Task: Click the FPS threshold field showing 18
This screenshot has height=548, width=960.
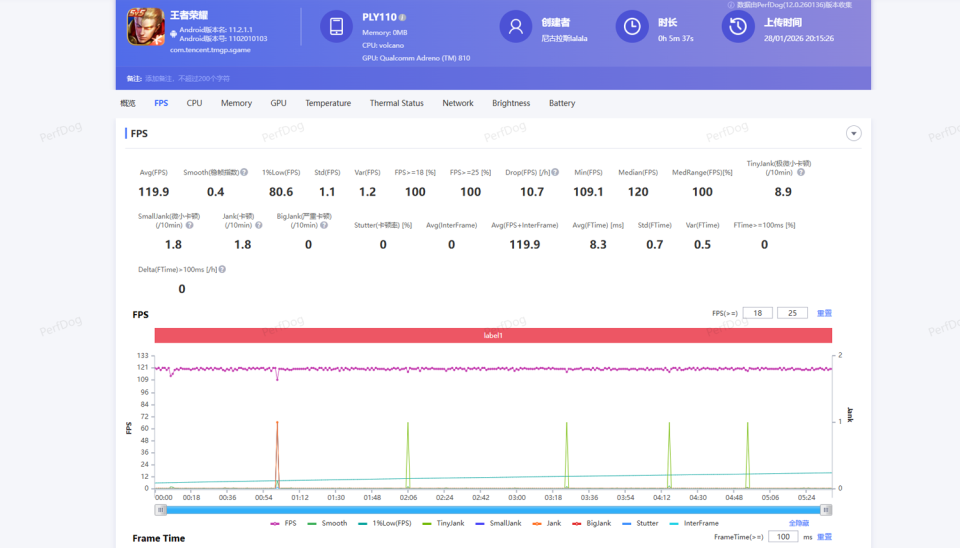Action: click(x=757, y=313)
